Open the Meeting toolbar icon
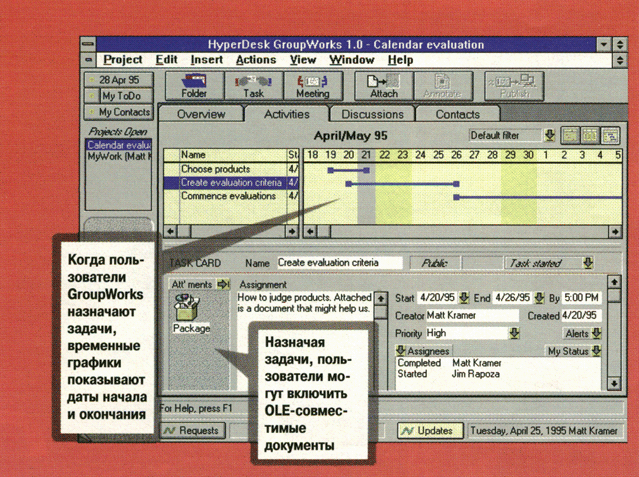The image size is (639, 477). [312, 85]
